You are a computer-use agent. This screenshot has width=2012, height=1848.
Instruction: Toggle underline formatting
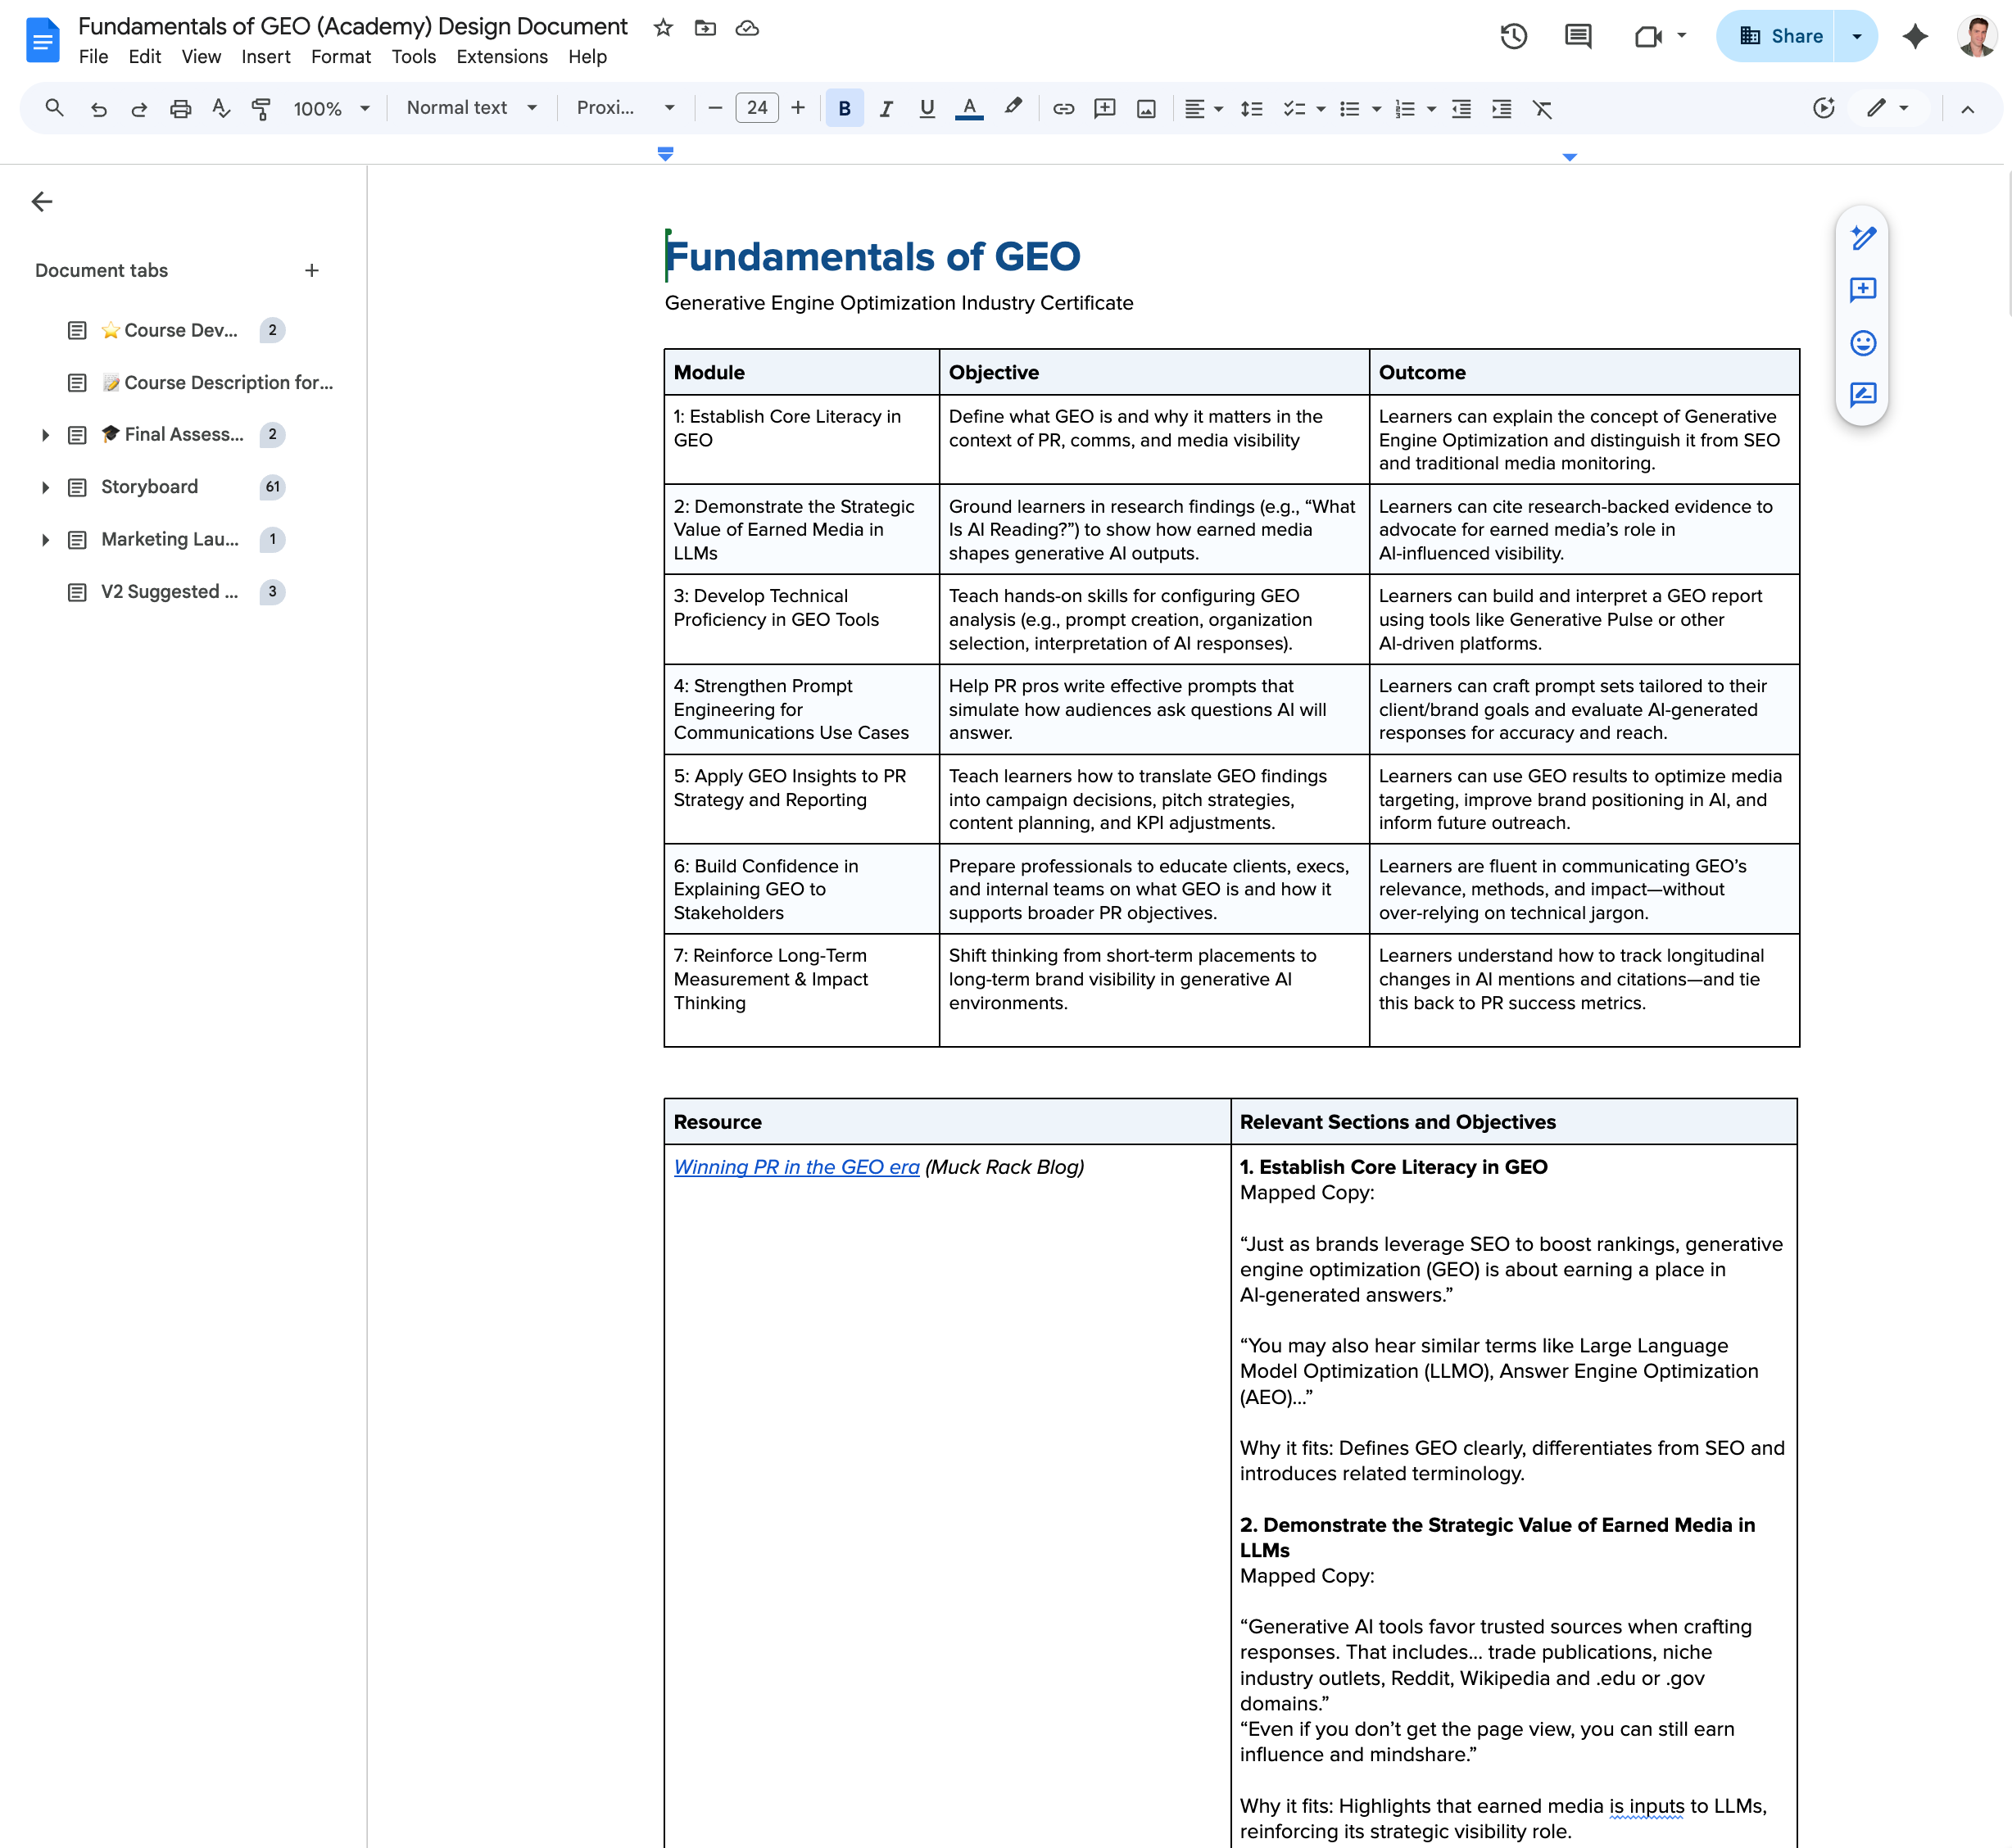coord(926,109)
